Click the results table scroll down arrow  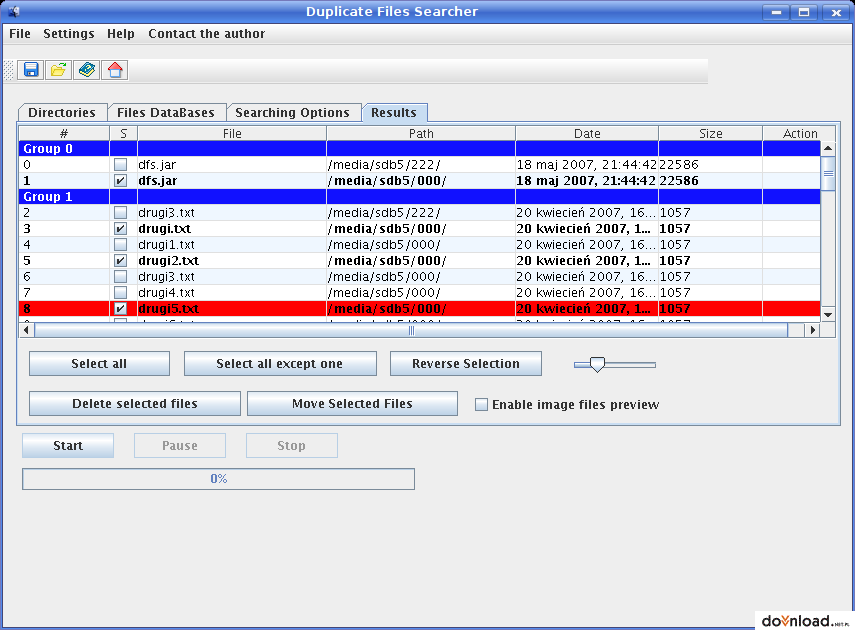point(828,315)
